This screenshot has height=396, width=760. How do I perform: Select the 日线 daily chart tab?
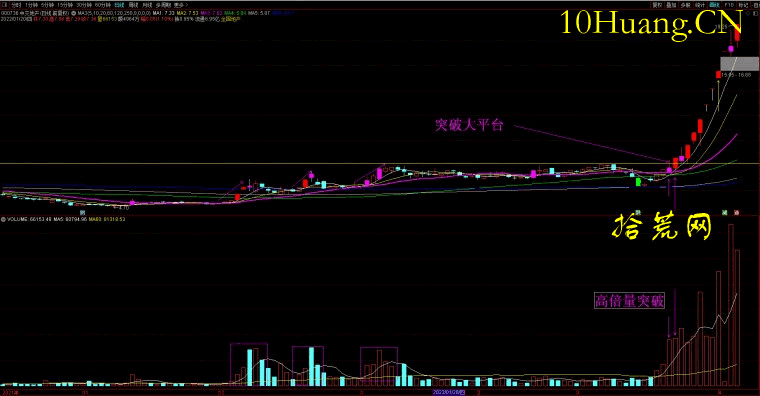pos(119,5)
